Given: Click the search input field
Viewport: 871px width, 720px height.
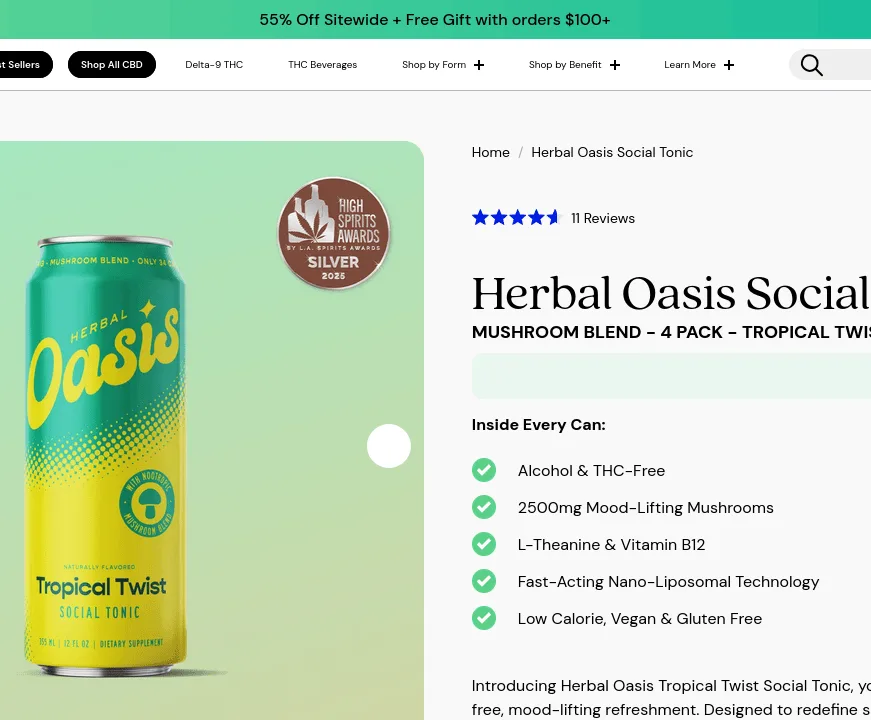Looking at the screenshot, I should coord(830,65).
